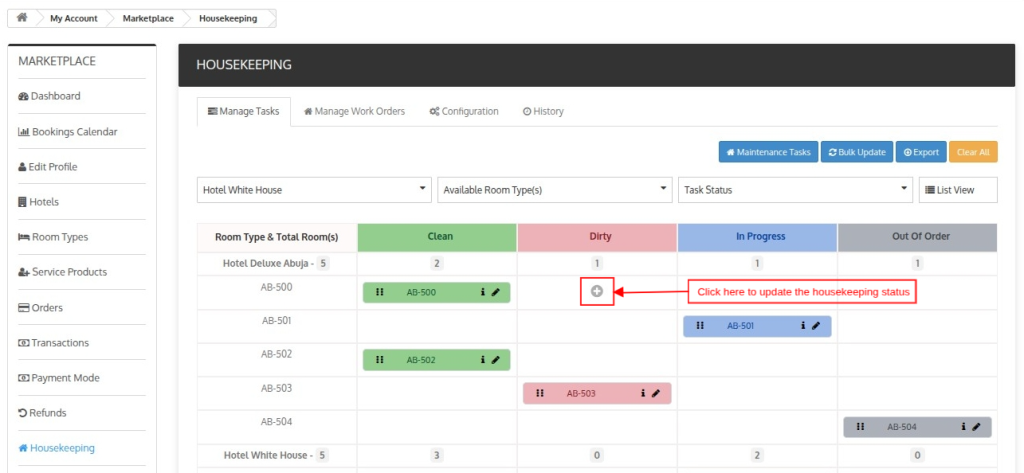Edit the AB-500 room card with pencil icon
Screen dimensions: 1024x473
click(x=496, y=292)
